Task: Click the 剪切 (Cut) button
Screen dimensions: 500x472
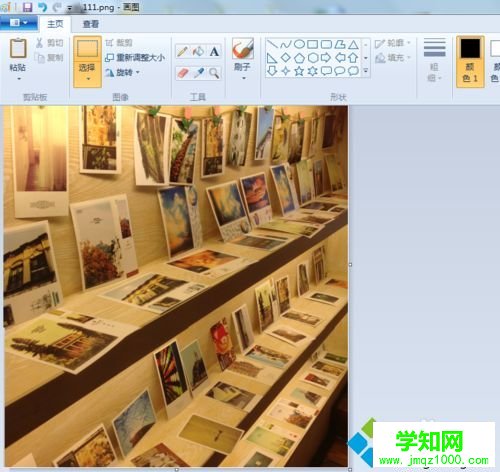Action: pos(49,43)
